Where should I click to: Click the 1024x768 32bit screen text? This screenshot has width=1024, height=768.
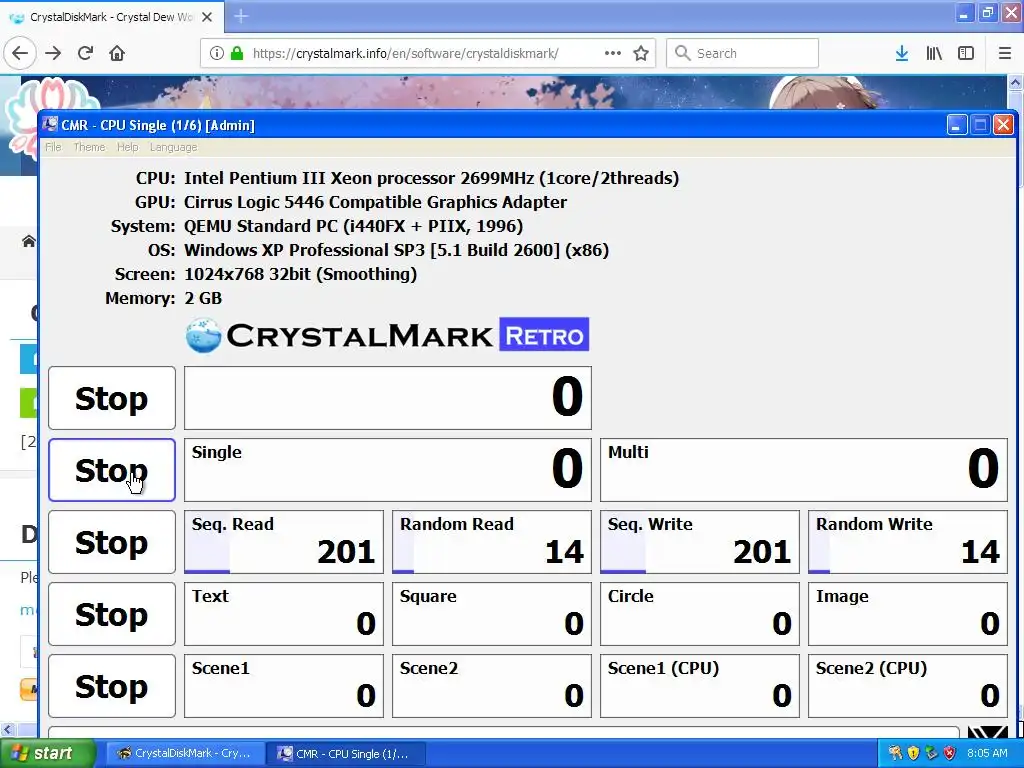(300, 274)
